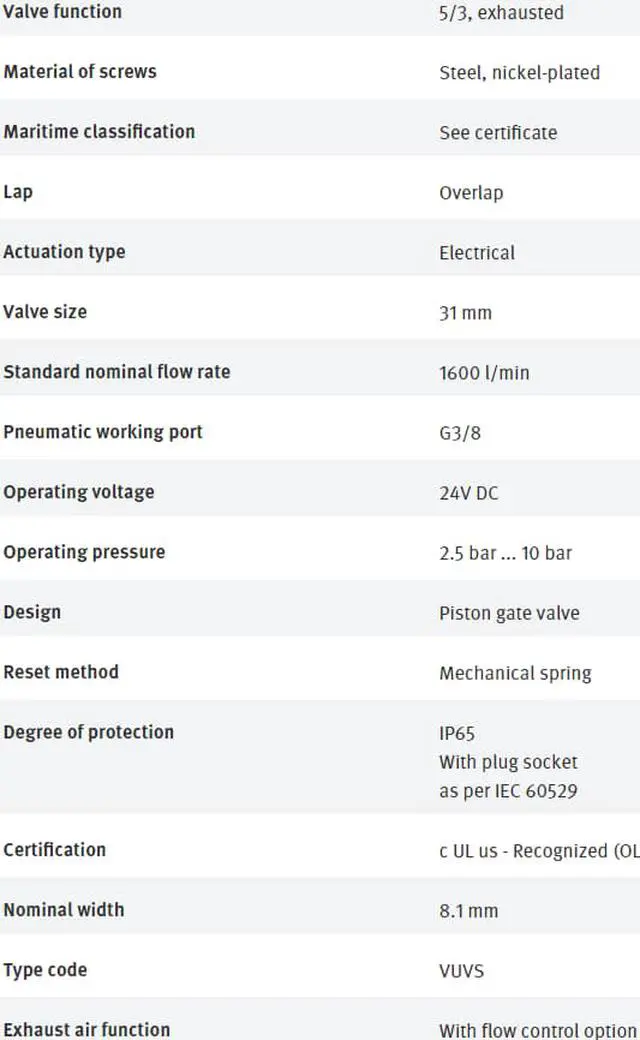640x1040 pixels.
Task: Click the Valve function label
Action: 62,12
